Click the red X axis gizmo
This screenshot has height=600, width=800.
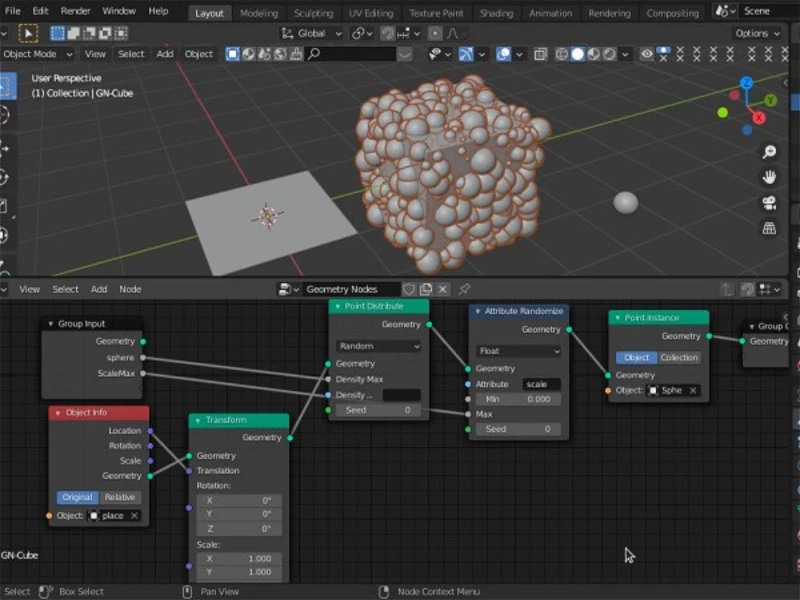pos(759,118)
